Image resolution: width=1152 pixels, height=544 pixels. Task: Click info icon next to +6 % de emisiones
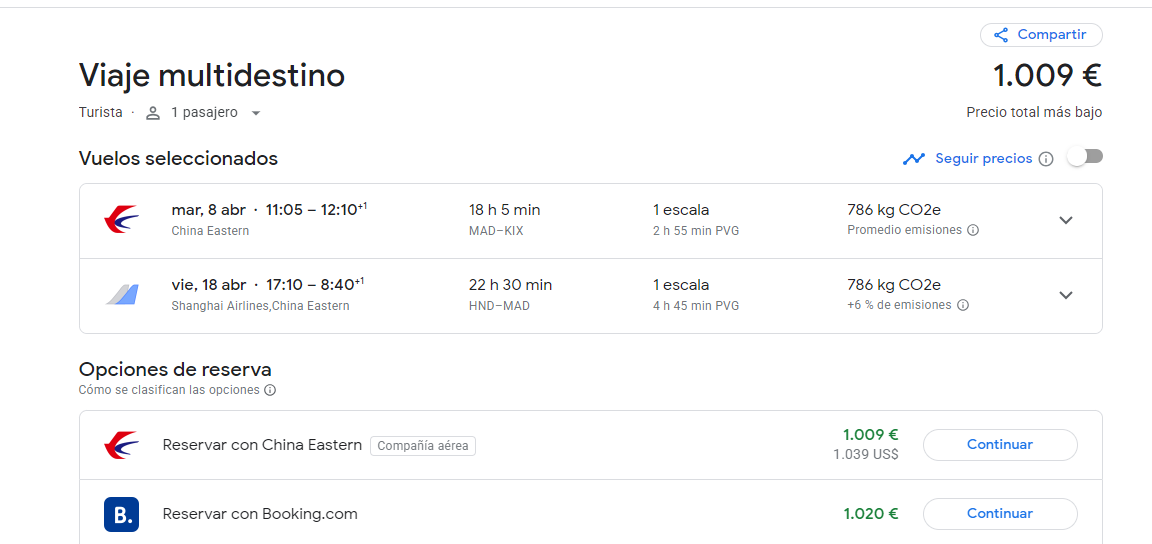click(x=962, y=305)
